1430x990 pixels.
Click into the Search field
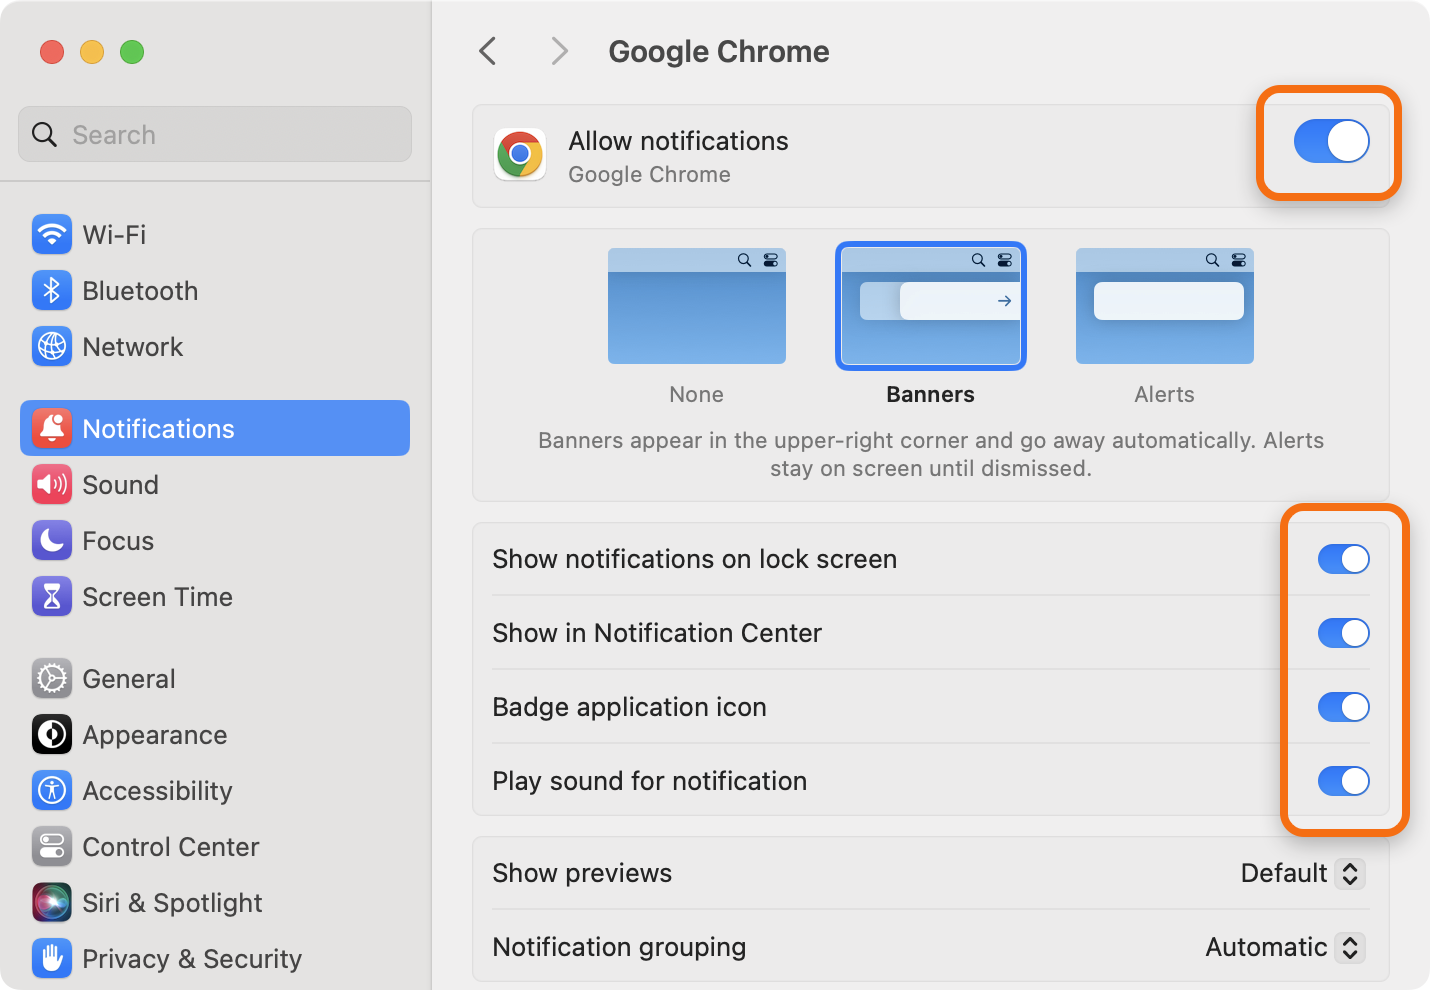pos(215,134)
